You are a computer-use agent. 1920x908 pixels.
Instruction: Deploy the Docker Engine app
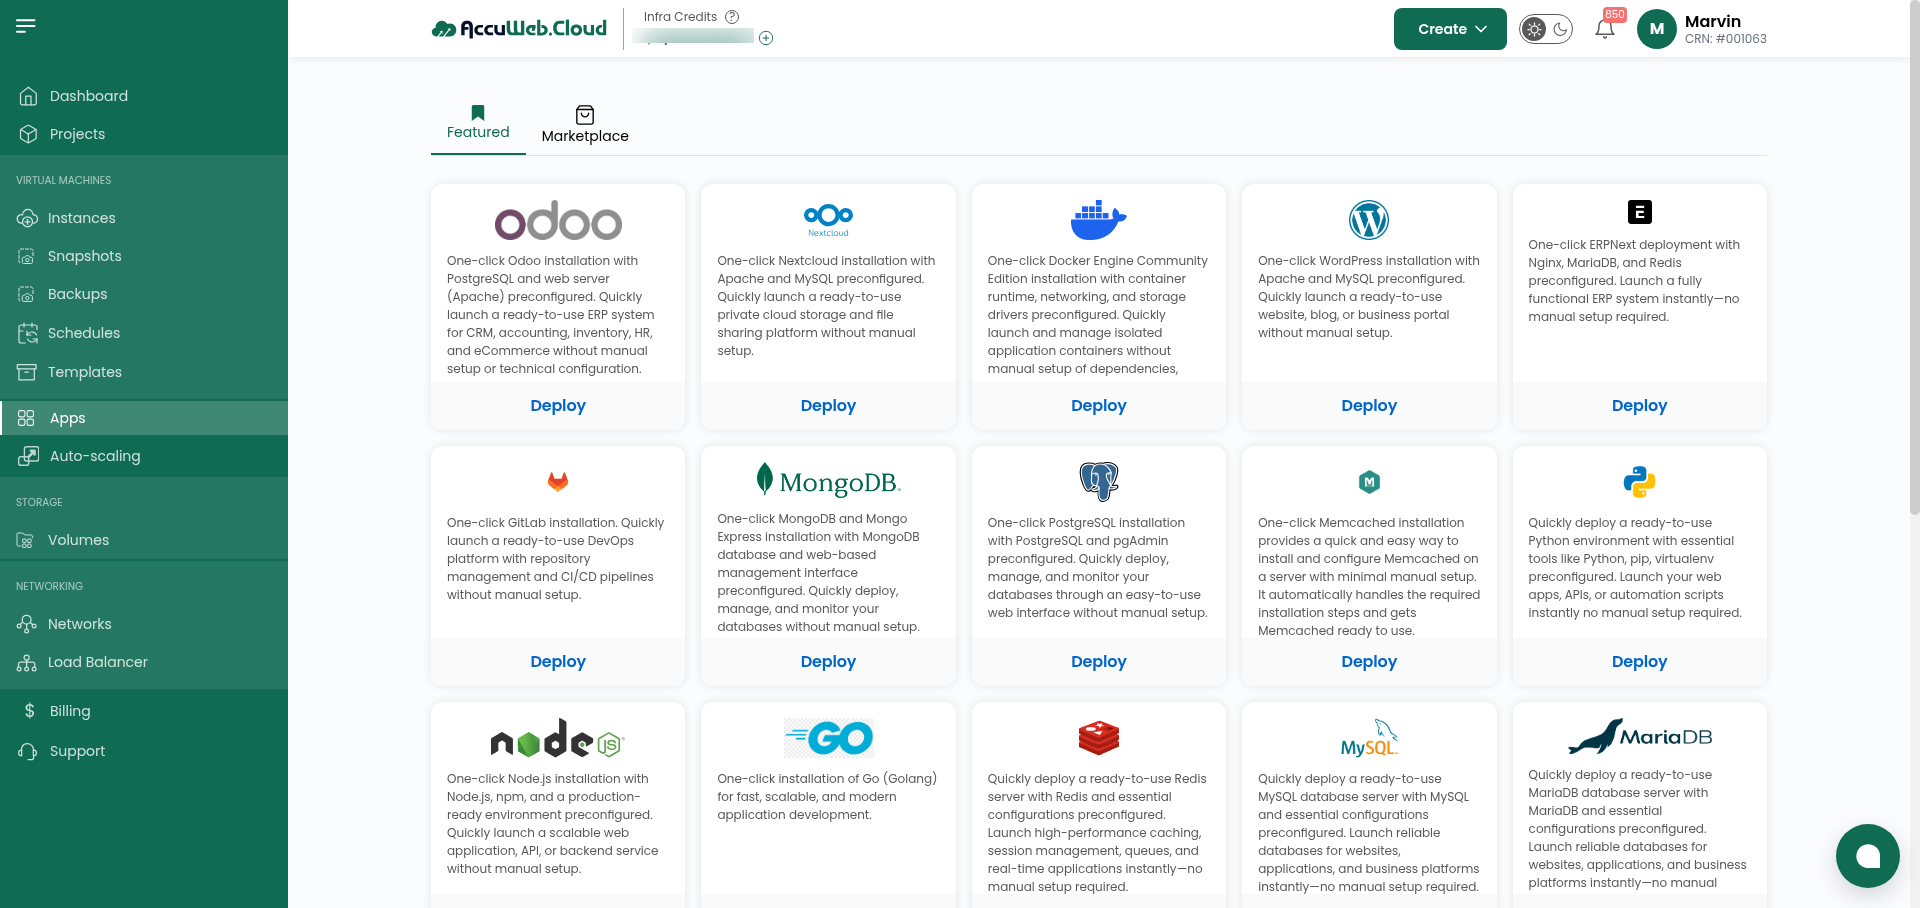(x=1098, y=406)
